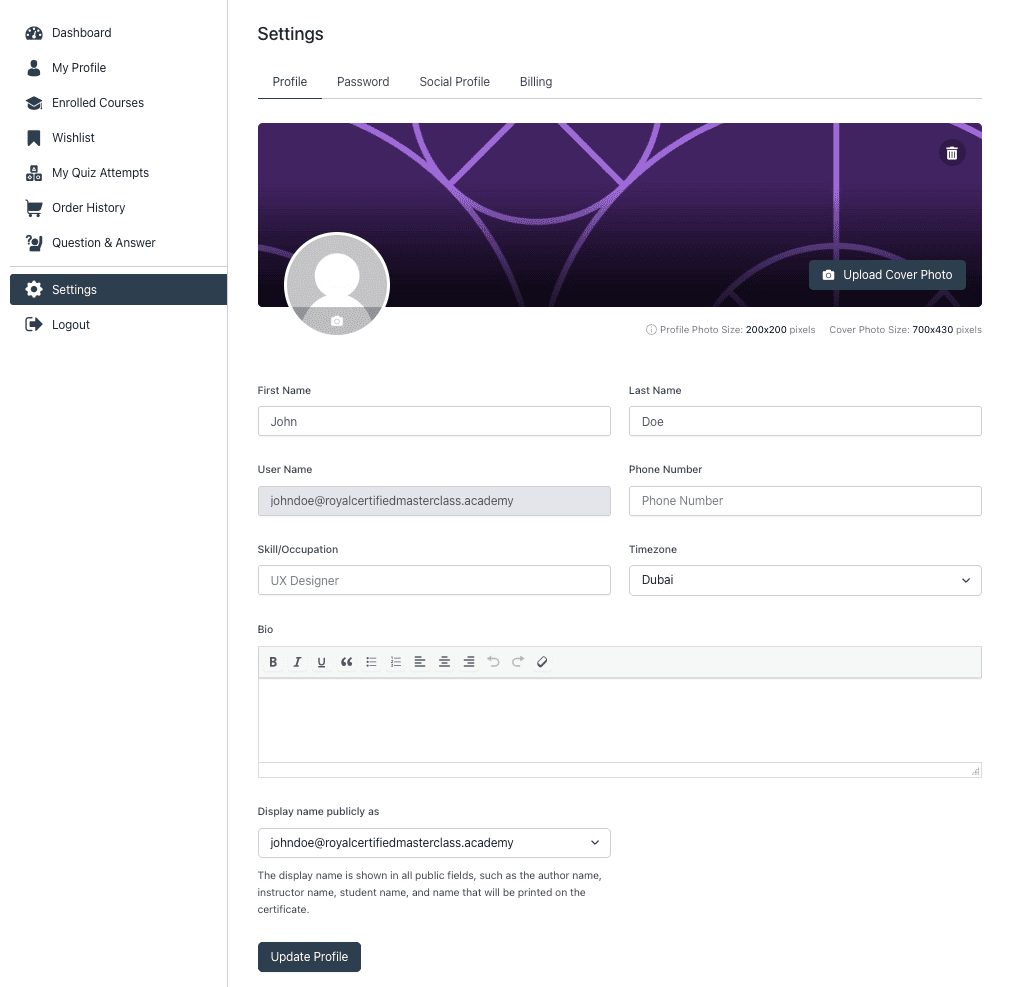
Task: Insert a link in the Bio editor
Action: (542, 661)
